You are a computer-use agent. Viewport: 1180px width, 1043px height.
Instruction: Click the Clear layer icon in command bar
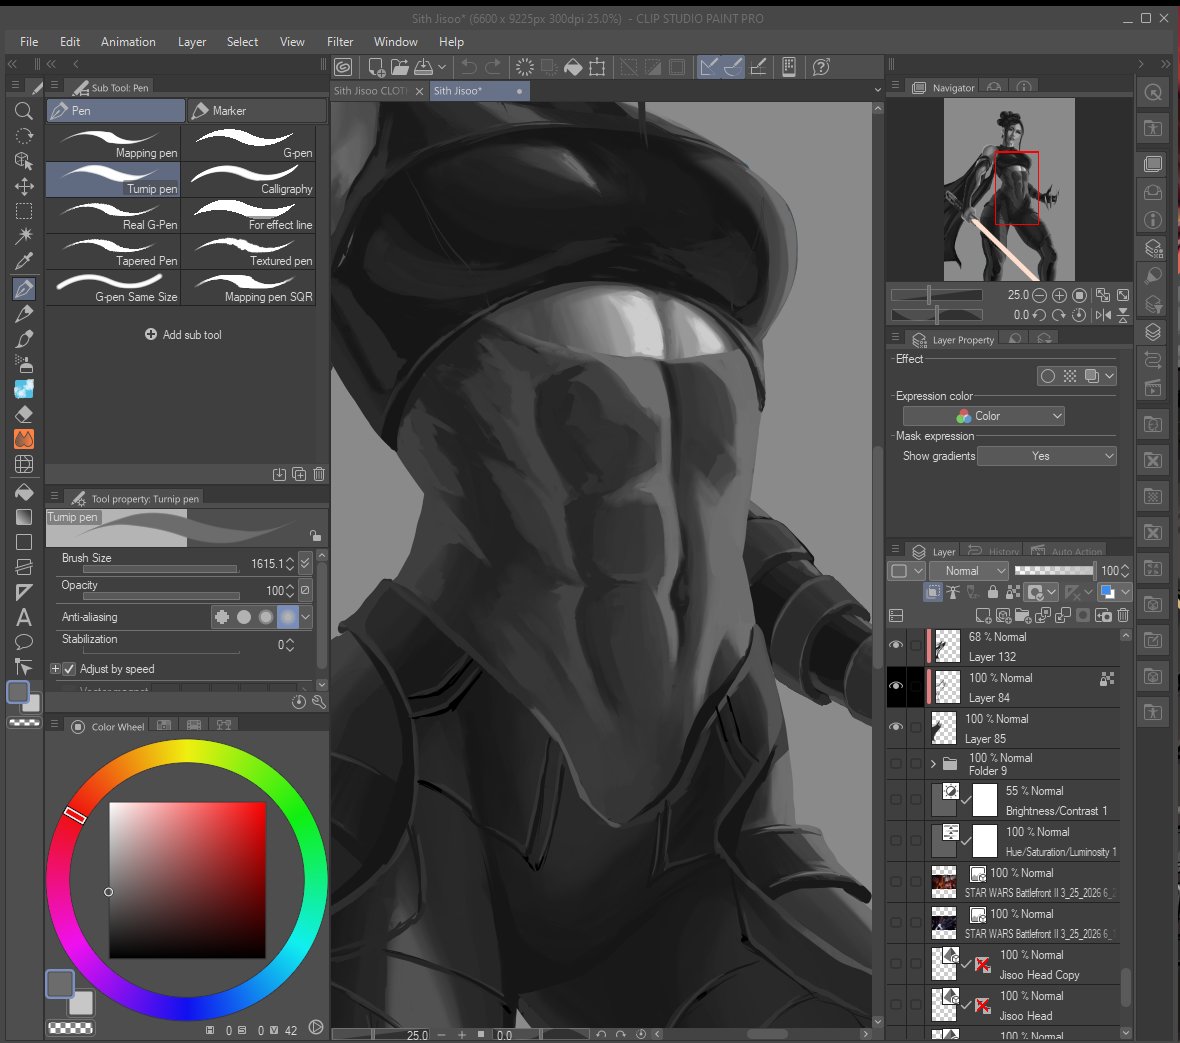tap(525, 67)
